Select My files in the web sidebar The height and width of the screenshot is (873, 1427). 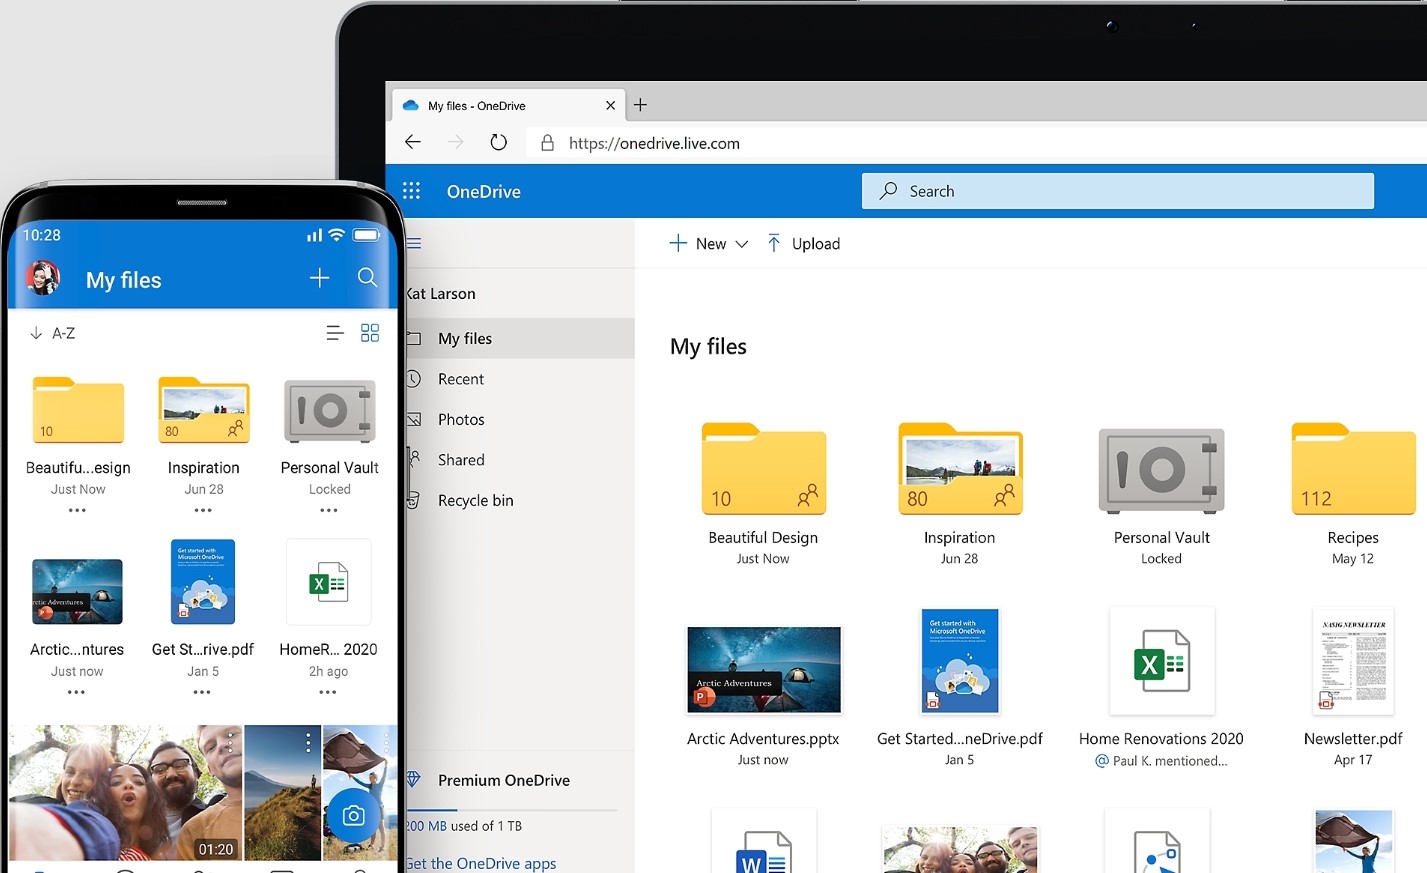tap(520, 338)
